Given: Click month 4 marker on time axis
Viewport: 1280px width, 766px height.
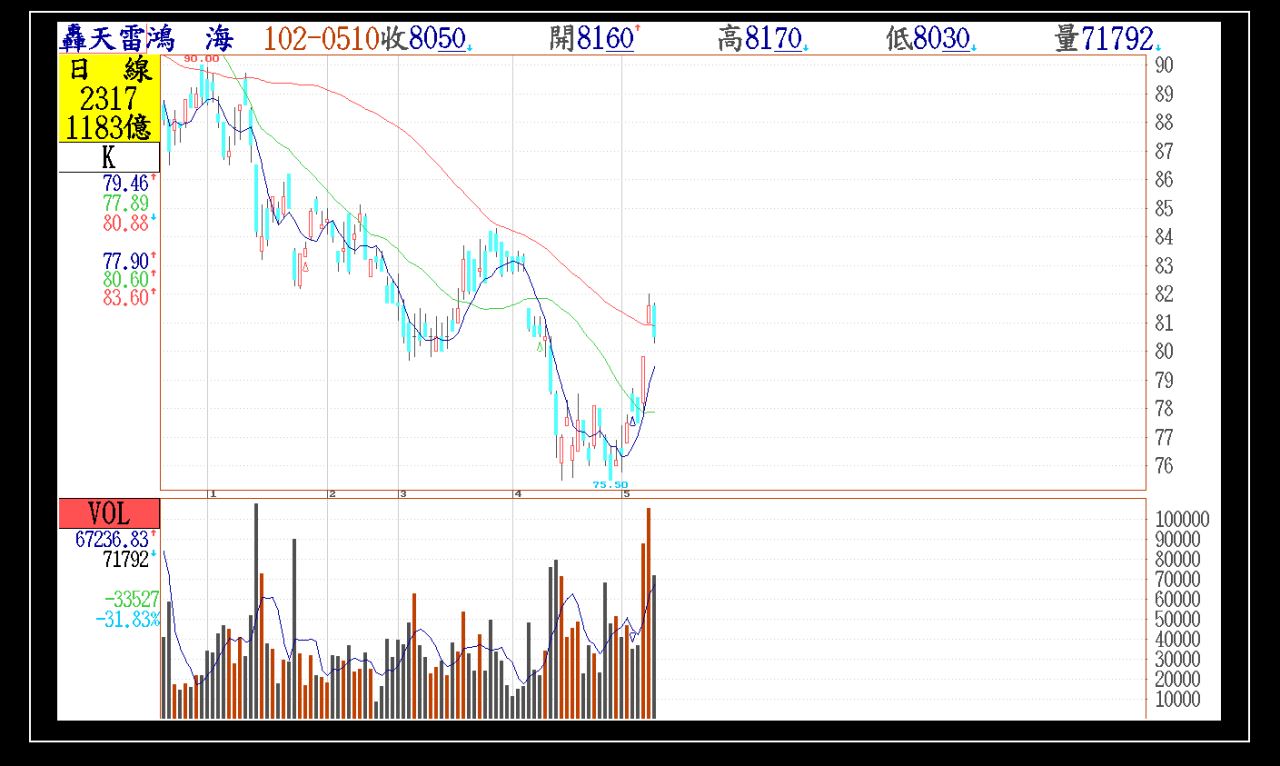Looking at the screenshot, I should pyautogui.click(x=517, y=494).
